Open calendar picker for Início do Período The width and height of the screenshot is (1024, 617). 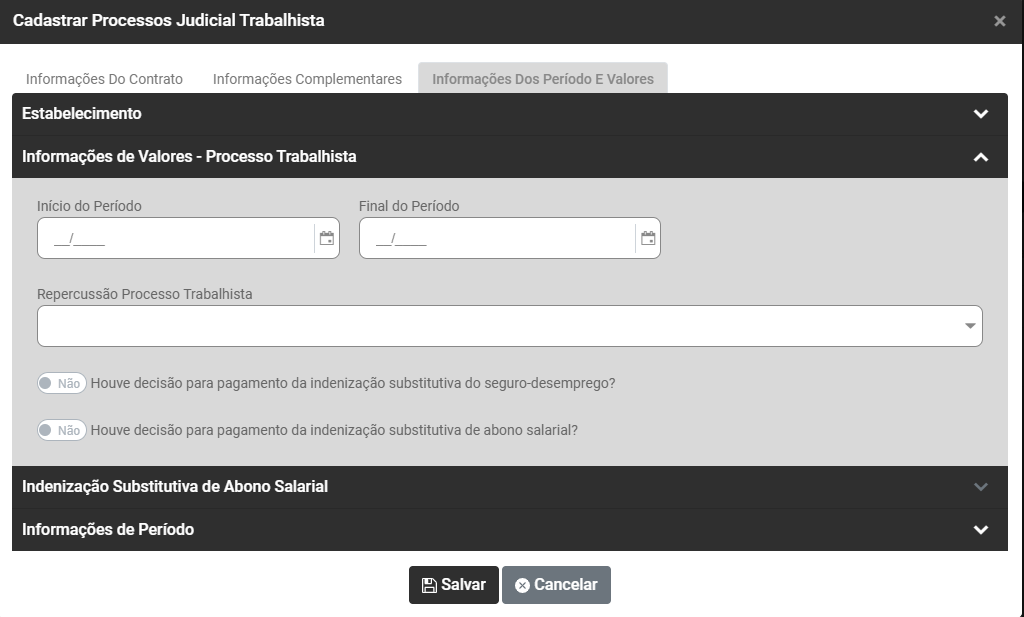327,238
